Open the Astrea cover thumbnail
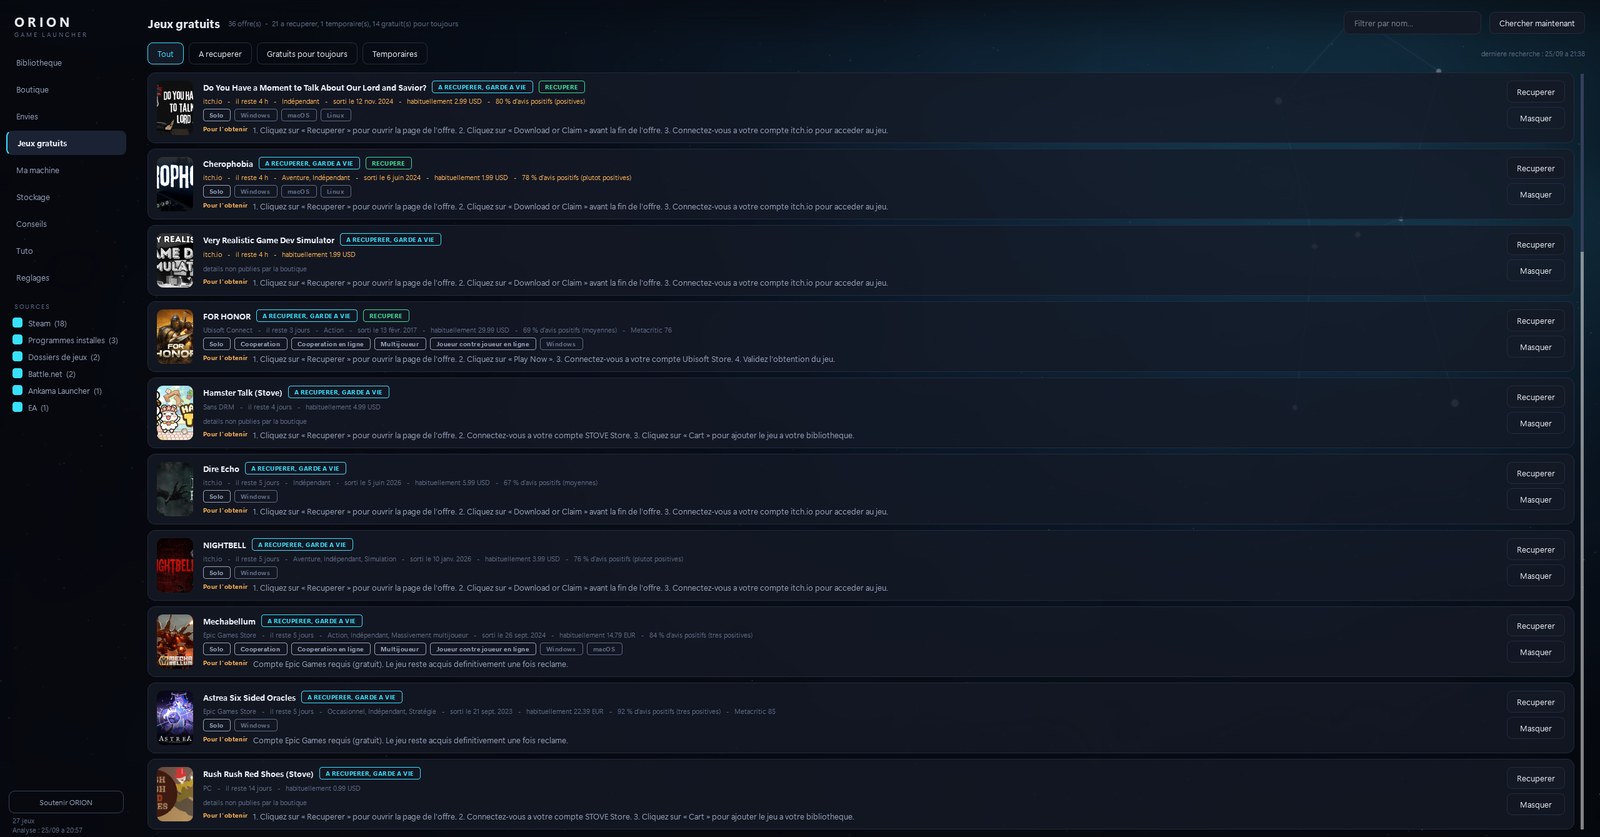This screenshot has width=1600, height=837. point(175,718)
